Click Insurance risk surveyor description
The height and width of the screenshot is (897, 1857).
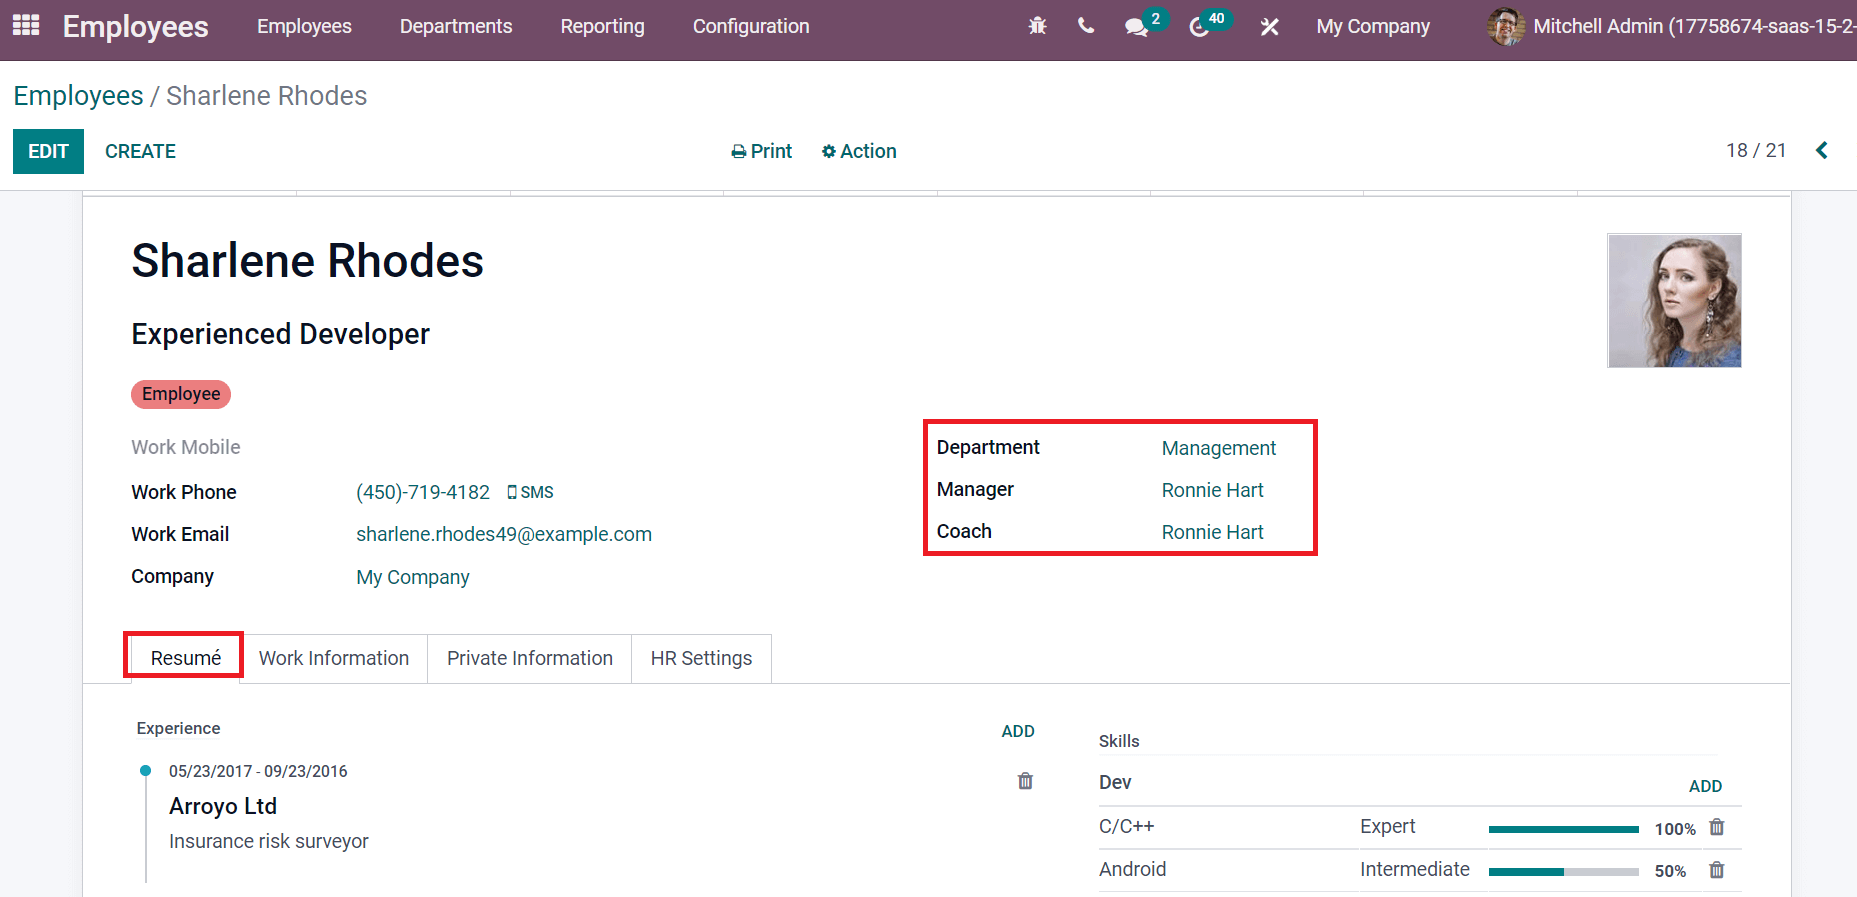(x=269, y=841)
